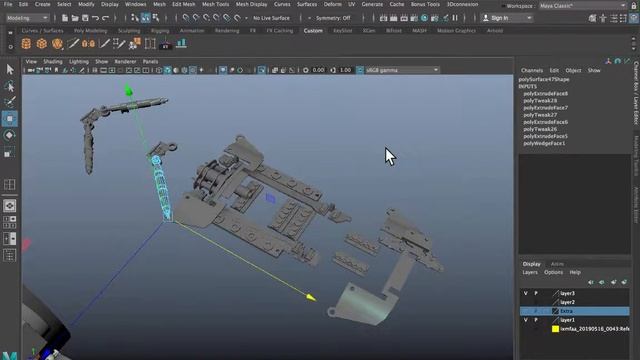Activate the Move tool in toolbox
Screen dimensions: 640x360
pyautogui.click(x=10, y=119)
